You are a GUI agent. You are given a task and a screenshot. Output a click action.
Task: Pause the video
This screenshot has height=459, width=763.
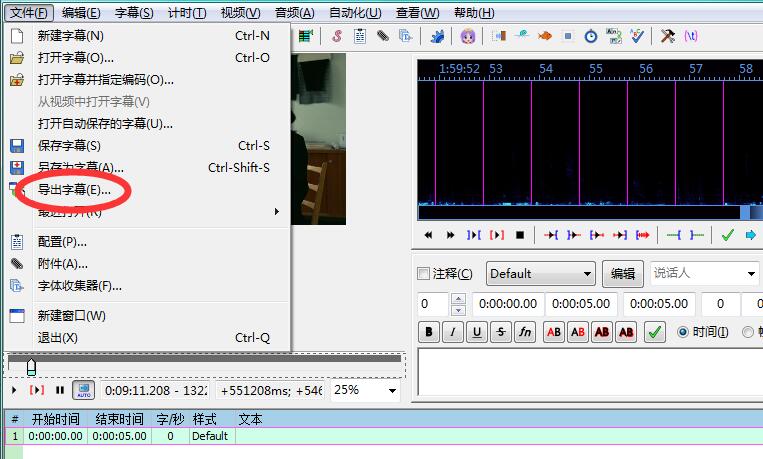[60, 390]
